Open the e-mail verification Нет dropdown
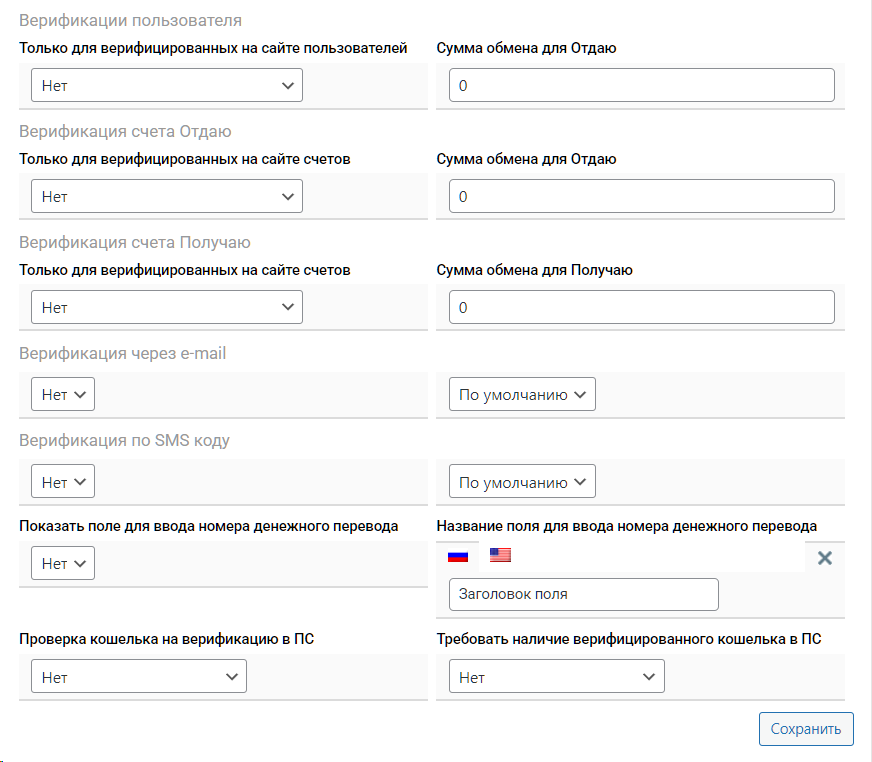Viewport: 872px width, 762px height. point(63,395)
